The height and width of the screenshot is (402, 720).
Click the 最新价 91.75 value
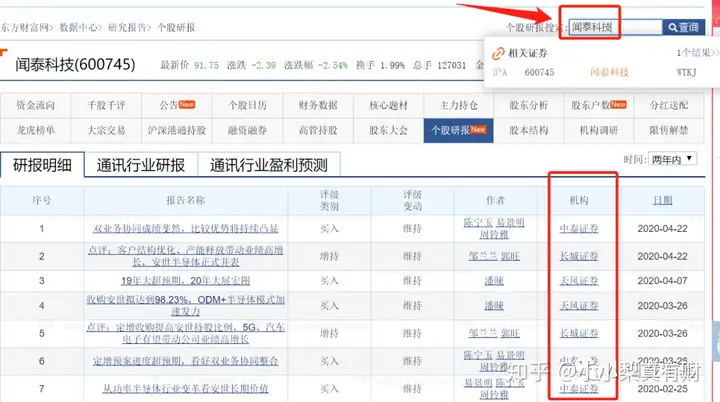(206, 65)
